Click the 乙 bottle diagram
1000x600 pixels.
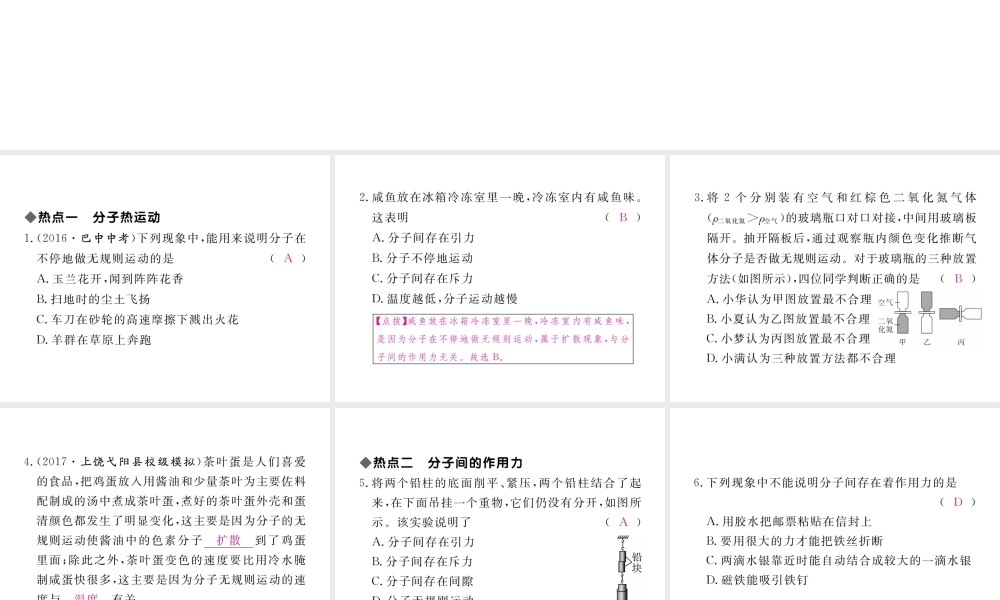point(927,314)
